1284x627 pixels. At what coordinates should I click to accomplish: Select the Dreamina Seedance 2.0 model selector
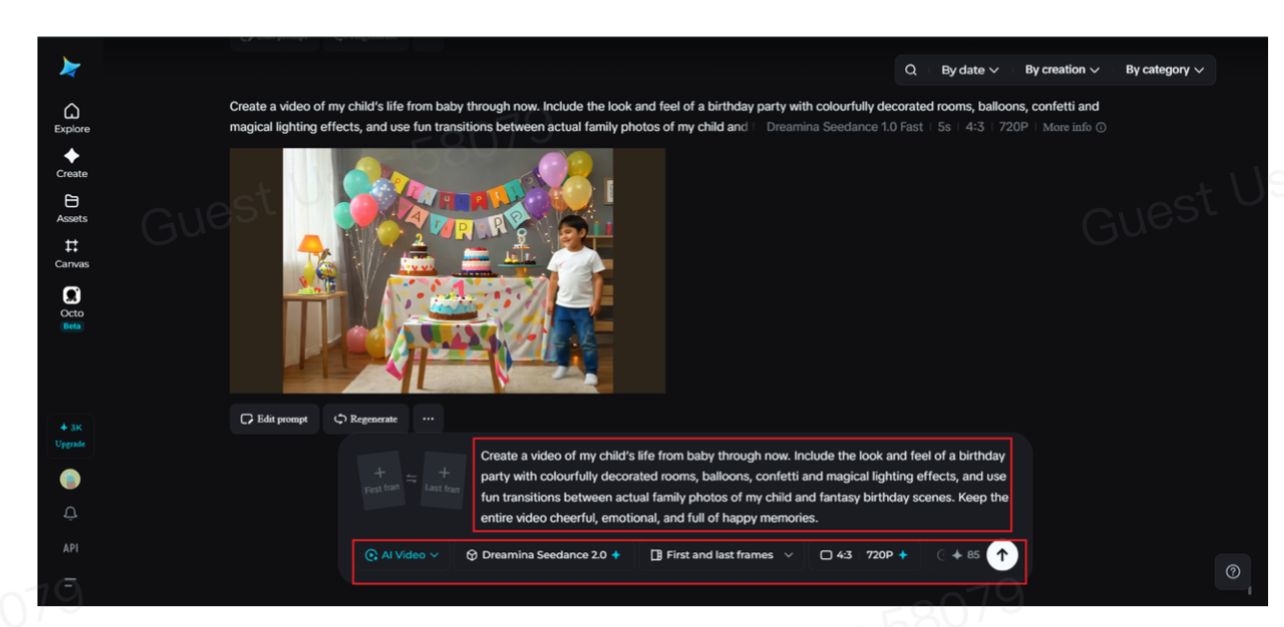(544, 555)
